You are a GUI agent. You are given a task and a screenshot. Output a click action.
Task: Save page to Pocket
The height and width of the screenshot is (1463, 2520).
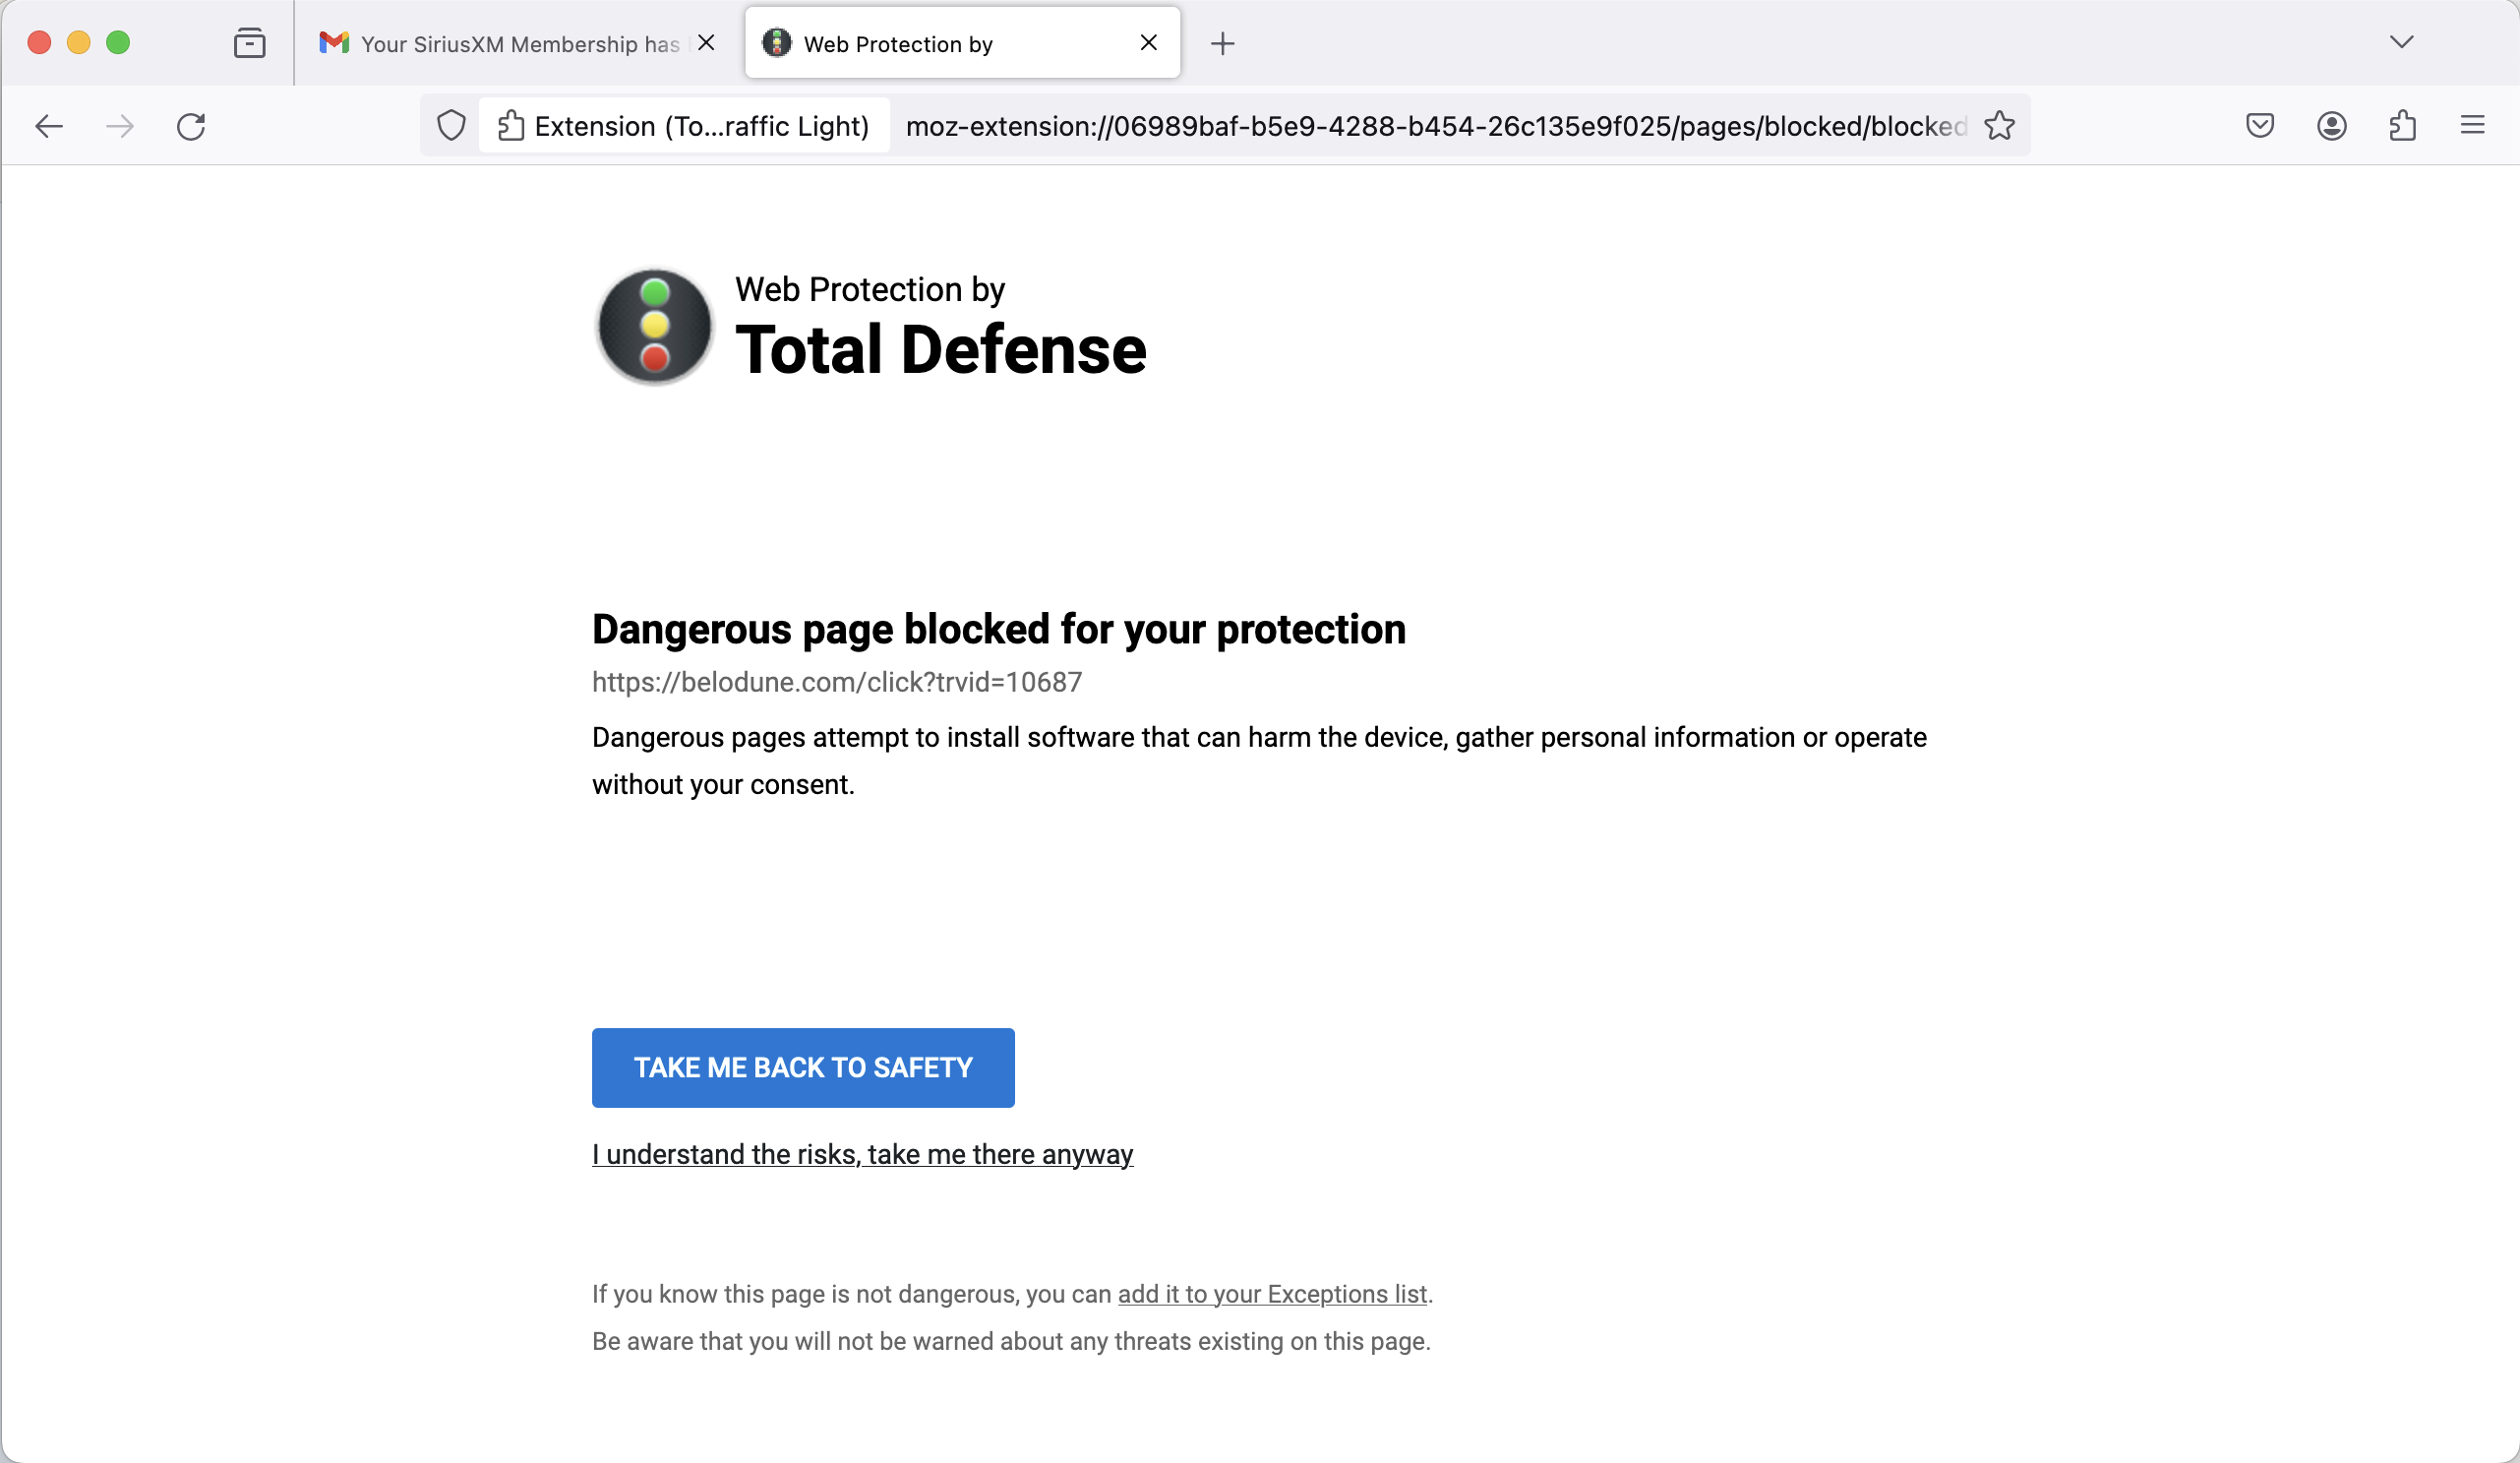tap(2259, 125)
